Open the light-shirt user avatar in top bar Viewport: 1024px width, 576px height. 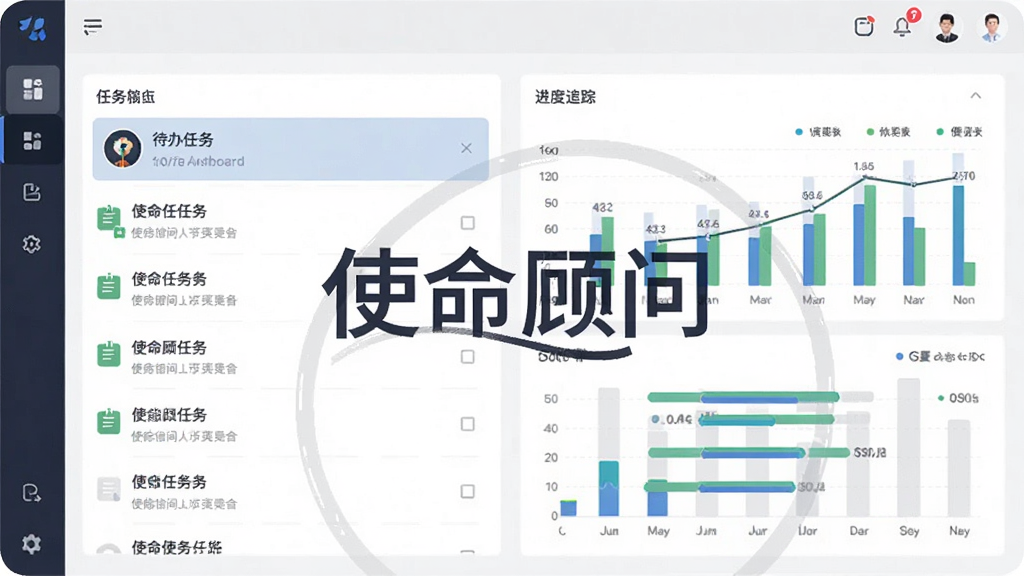point(991,28)
